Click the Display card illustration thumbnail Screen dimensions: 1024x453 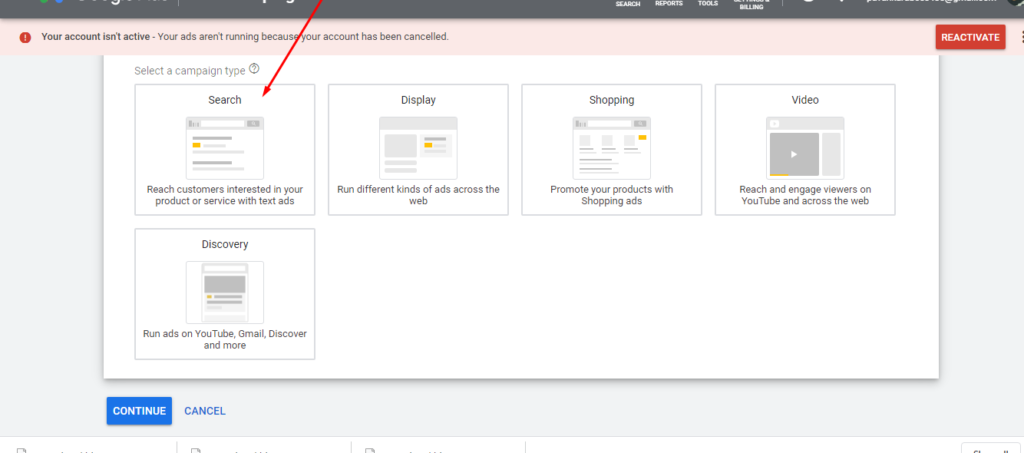(418, 148)
